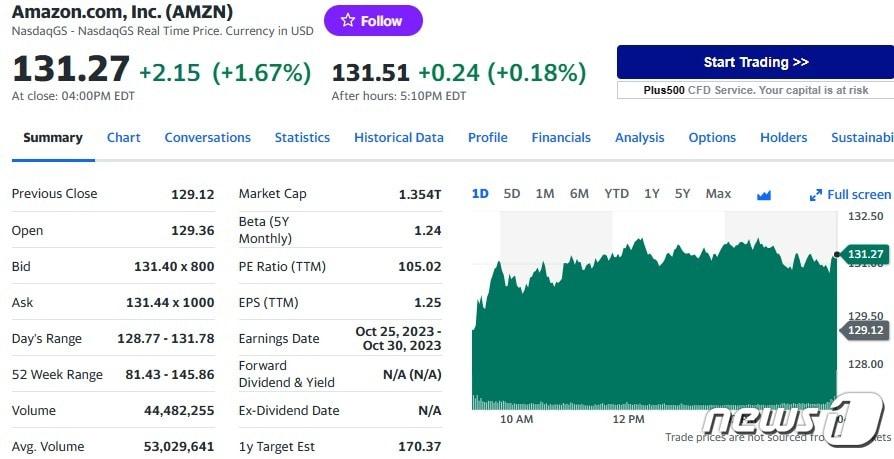
Task: Click the 129.12 previous close marker
Action: point(865,330)
